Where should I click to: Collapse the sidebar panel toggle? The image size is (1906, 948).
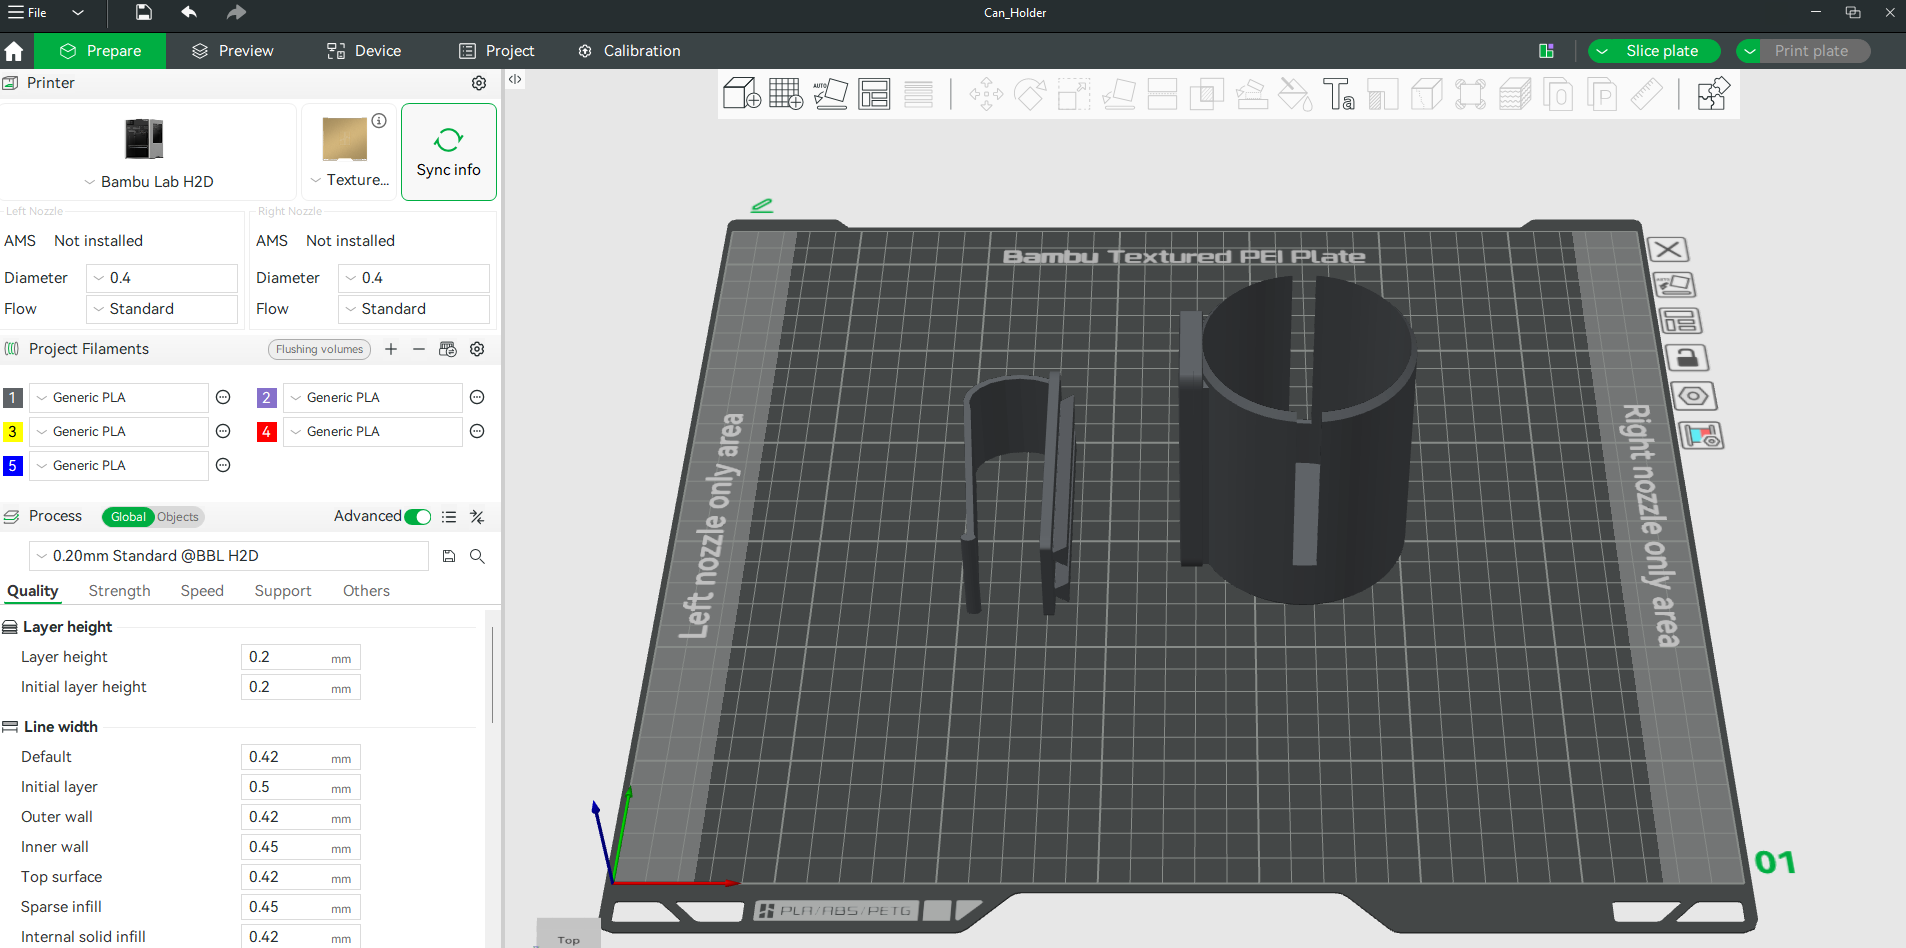[515, 79]
